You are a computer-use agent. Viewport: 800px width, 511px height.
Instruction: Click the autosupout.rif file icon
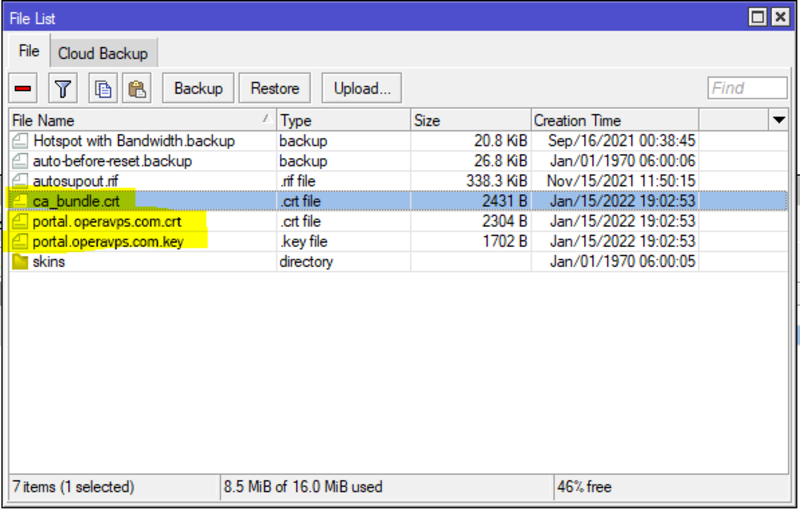click(20, 181)
